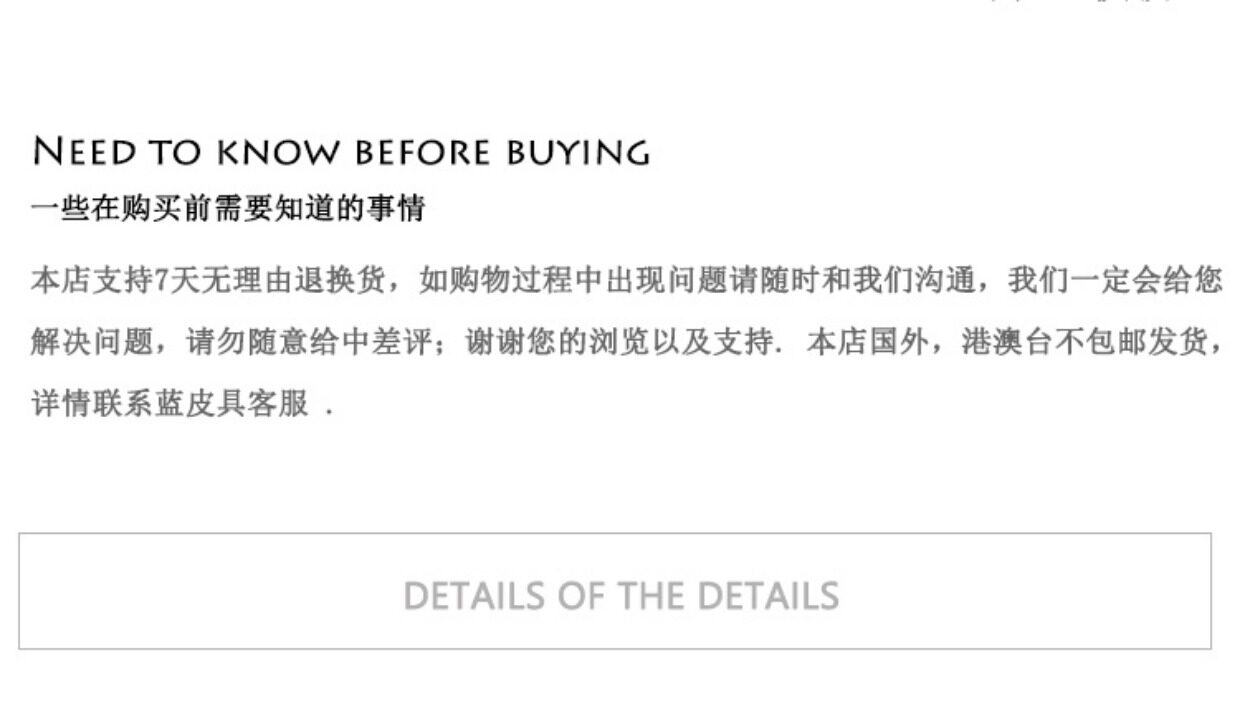Click the "NEED TO KNOW BEFORE BUYING" heading
Viewport: 1240px width, 706px height.
point(341,153)
